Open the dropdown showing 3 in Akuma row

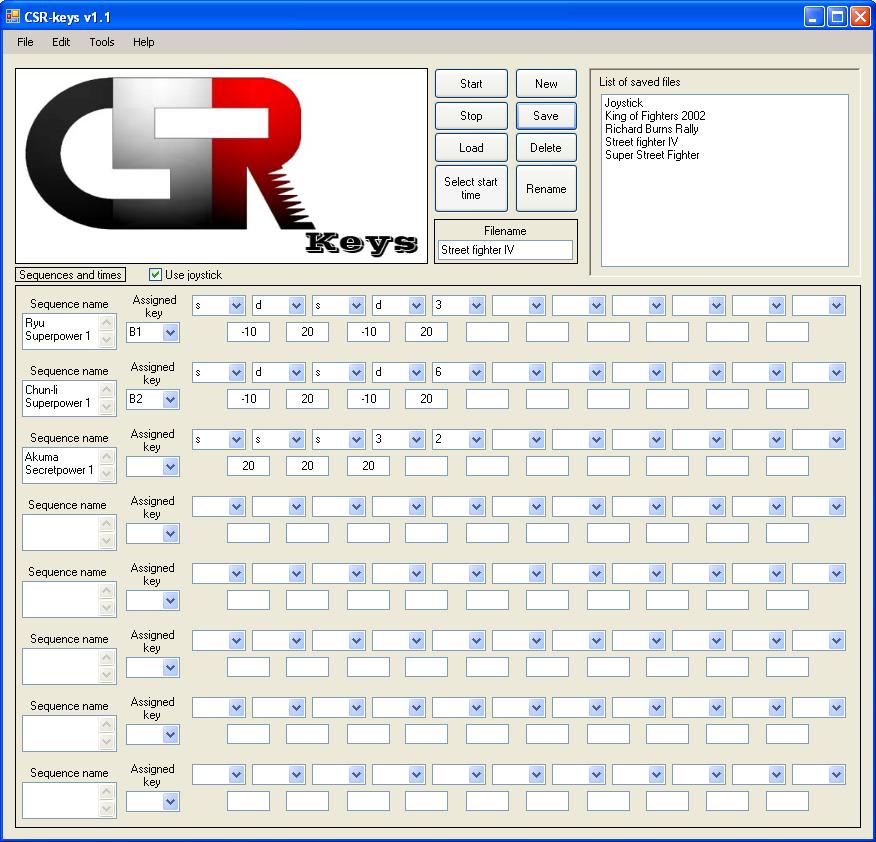click(416, 440)
